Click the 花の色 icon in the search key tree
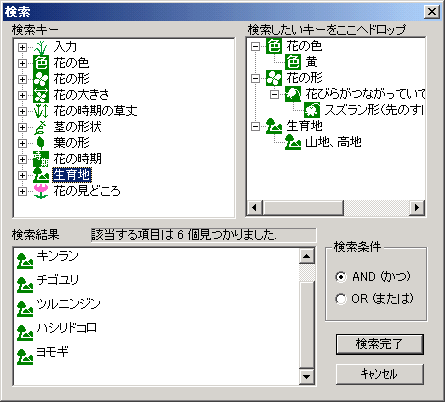This screenshot has height=402, width=445. coord(41,63)
